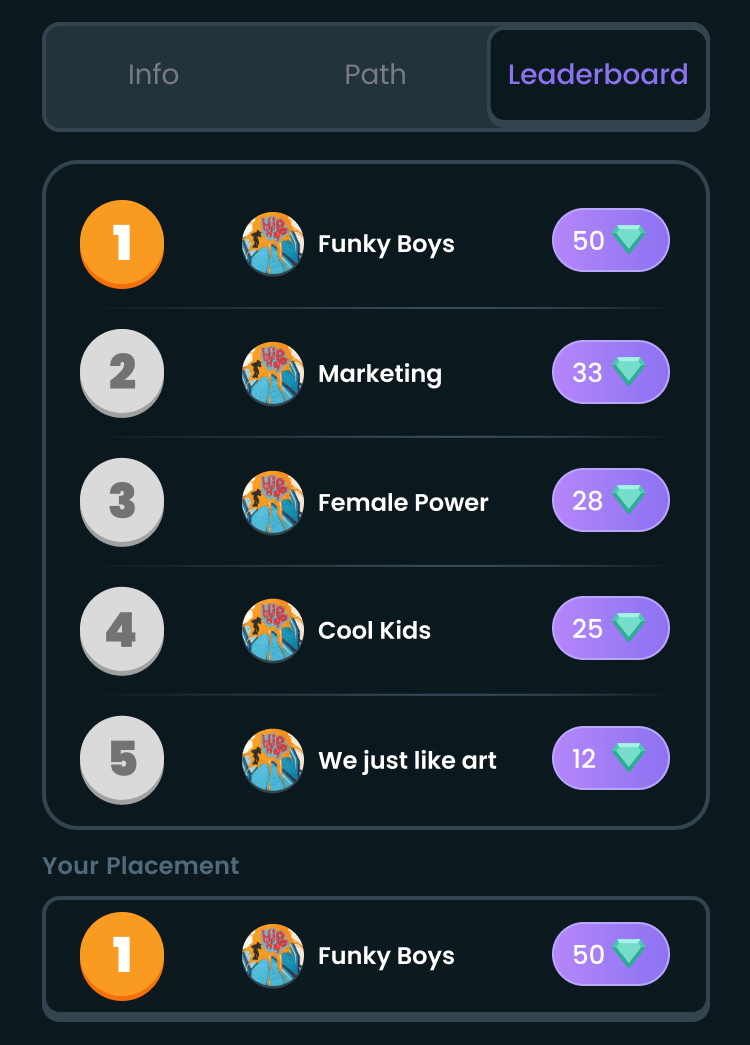
Task: Click the grey rank 4 badge
Action: (x=122, y=630)
